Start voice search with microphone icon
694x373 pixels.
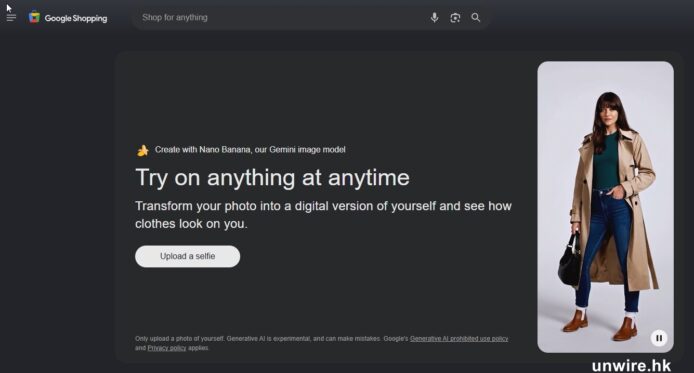pyautogui.click(x=435, y=18)
